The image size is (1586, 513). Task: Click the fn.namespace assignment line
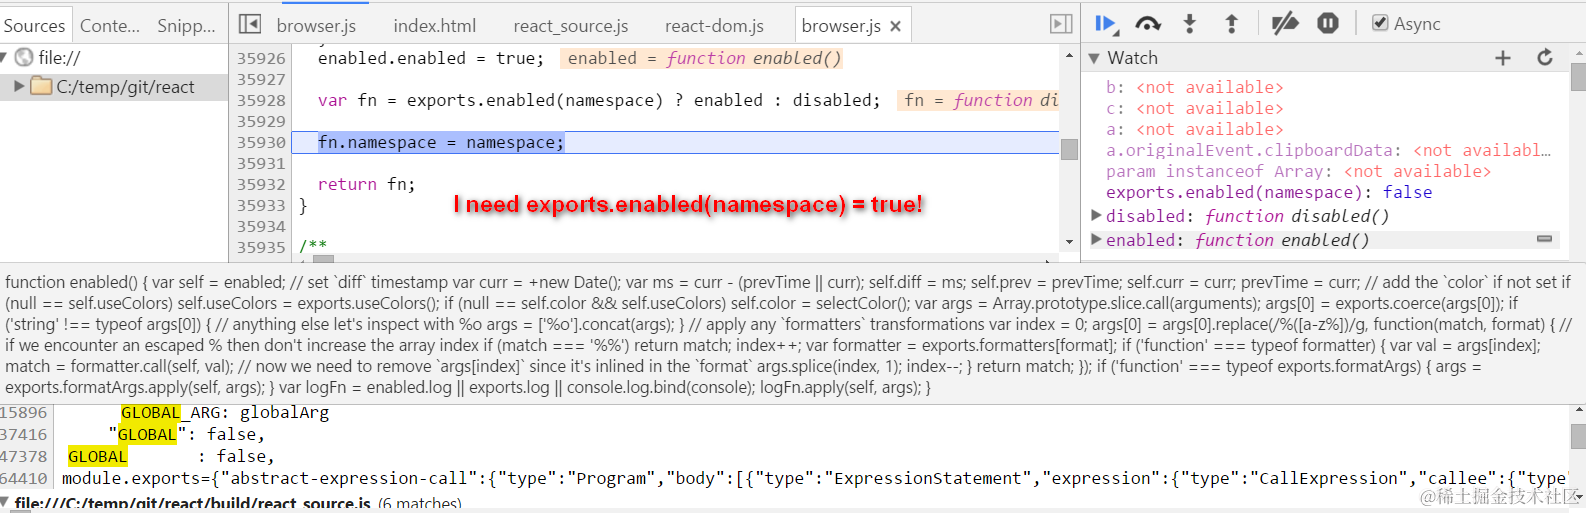coord(441,142)
